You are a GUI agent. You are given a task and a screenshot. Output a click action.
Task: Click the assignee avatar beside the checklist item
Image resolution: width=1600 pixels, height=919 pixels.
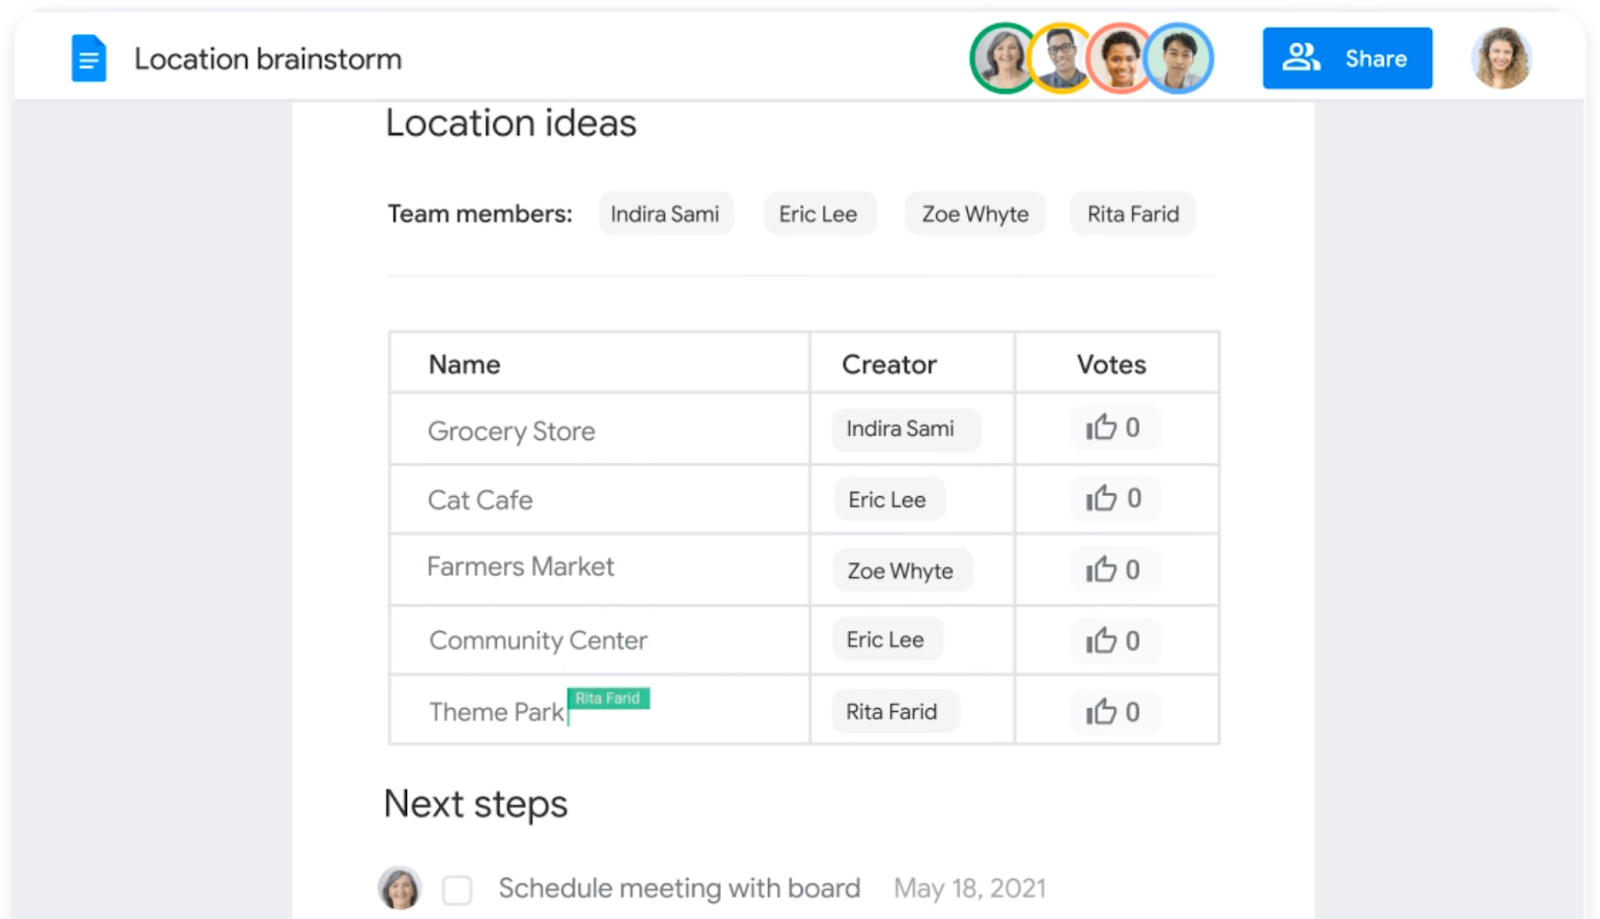(400, 888)
